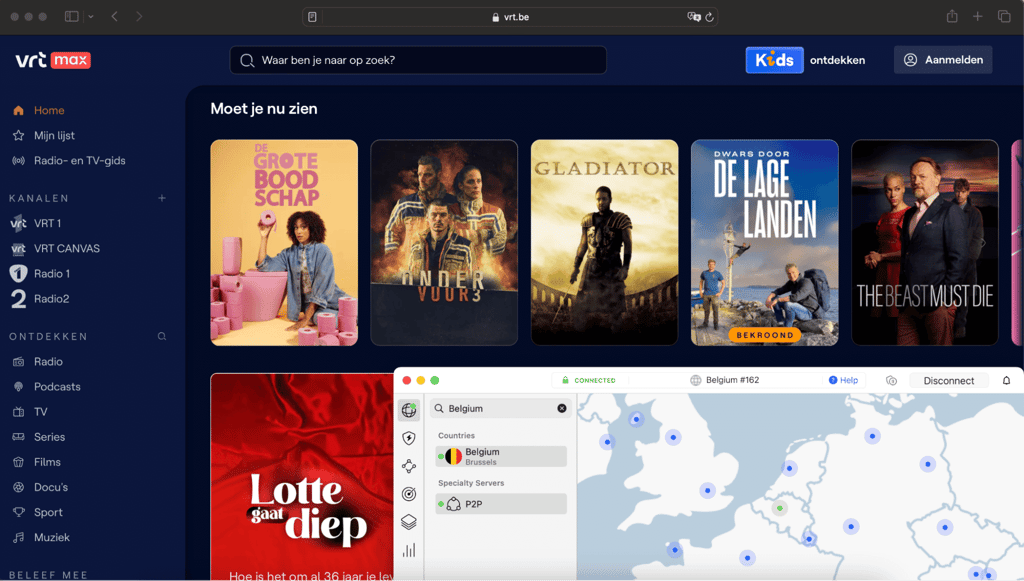Open Muziek section
1024x581 pixels.
(42, 537)
